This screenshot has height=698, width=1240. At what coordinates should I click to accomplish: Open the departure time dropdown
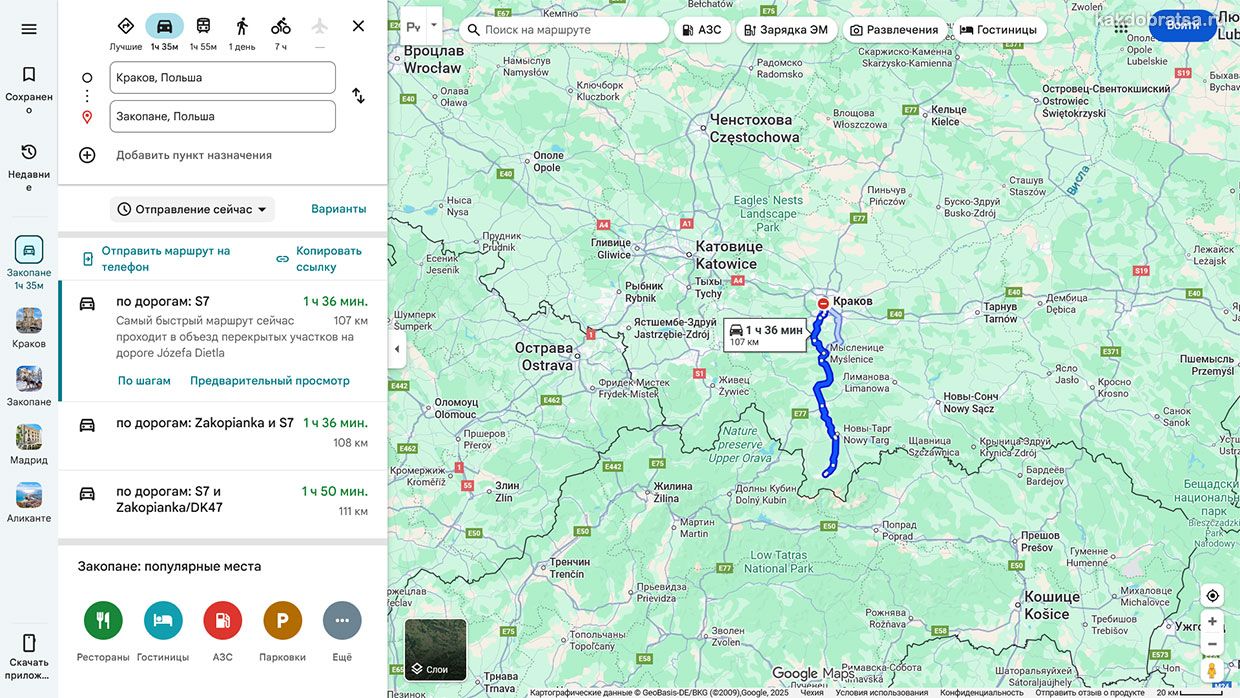(192, 209)
